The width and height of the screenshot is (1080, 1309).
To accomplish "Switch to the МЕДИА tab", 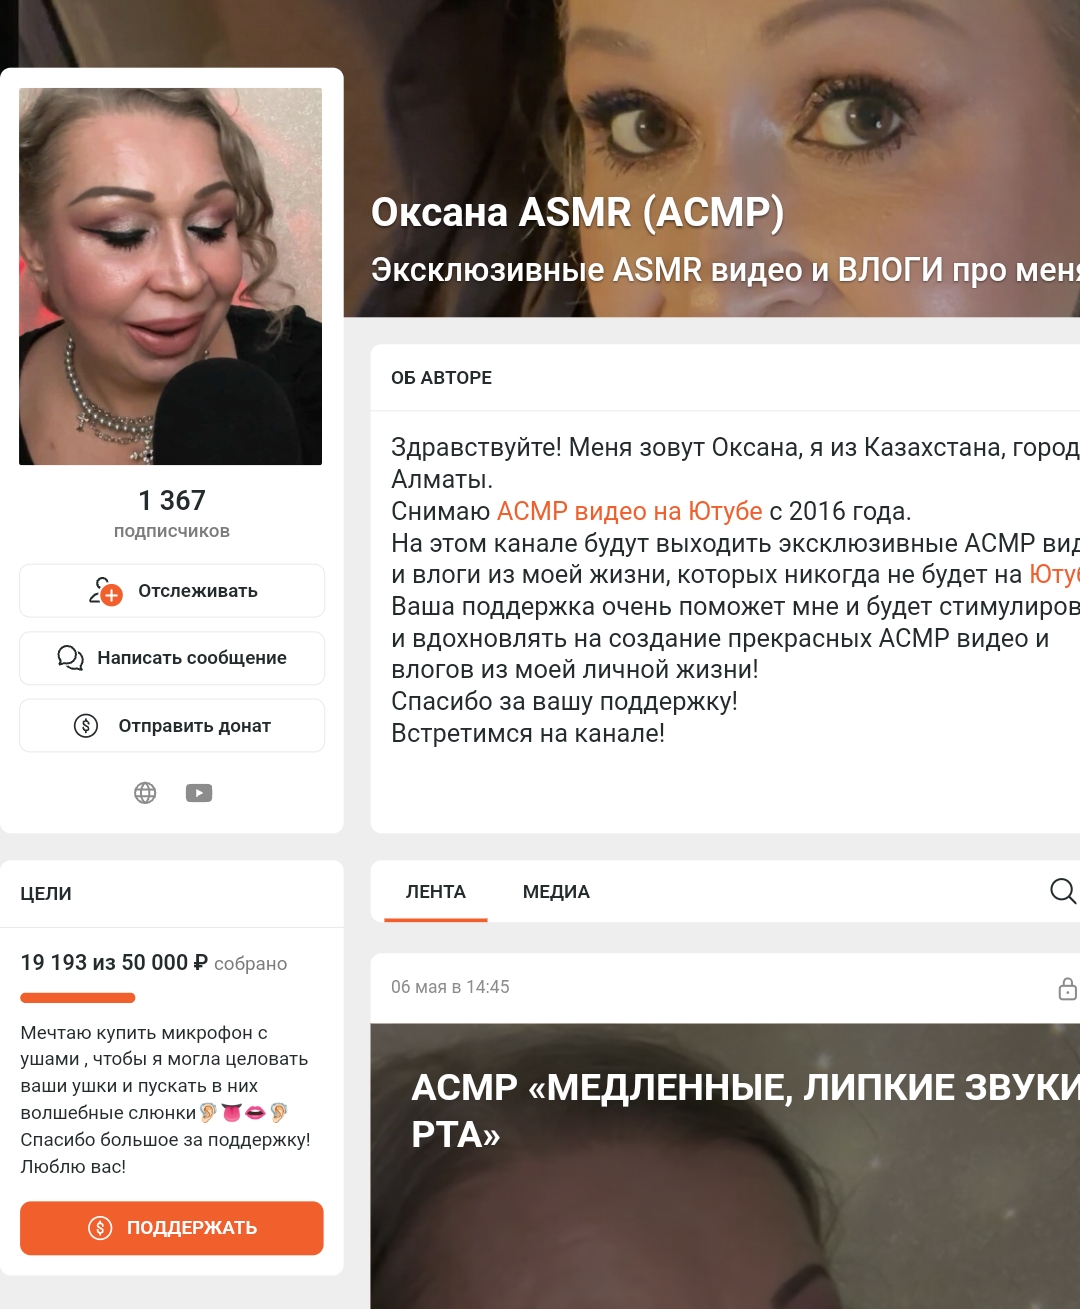I will coord(556,892).
